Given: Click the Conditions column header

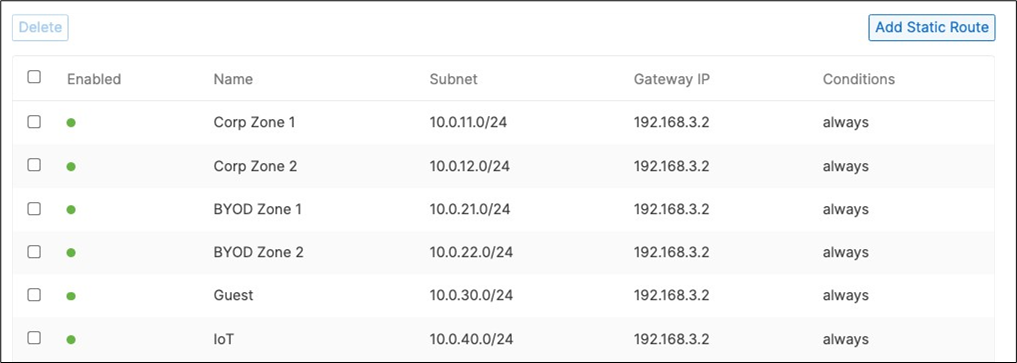Looking at the screenshot, I should (x=859, y=79).
